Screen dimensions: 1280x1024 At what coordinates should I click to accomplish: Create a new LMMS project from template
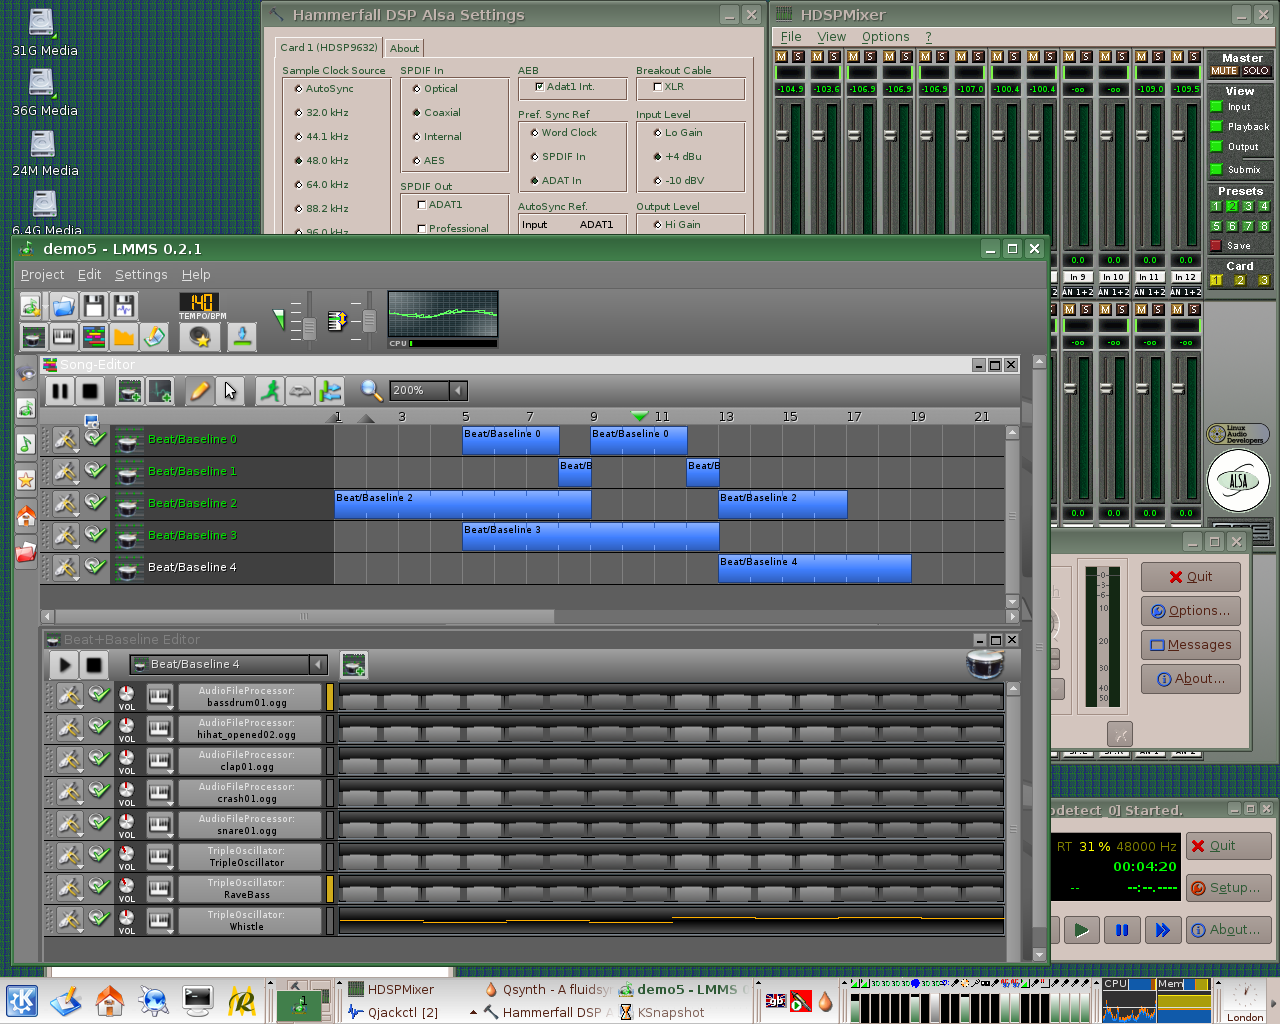(x=31, y=306)
